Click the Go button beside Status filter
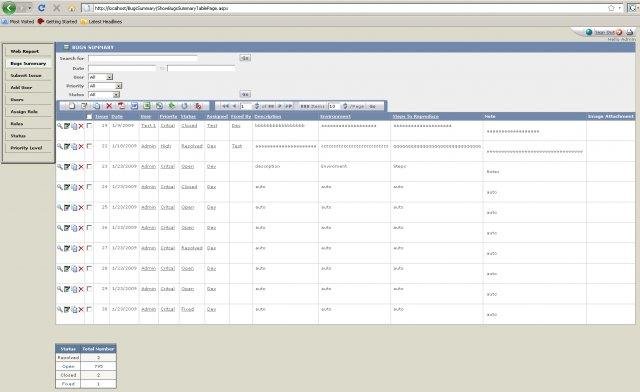Viewport: 640px width, 392px height. pyautogui.click(x=245, y=94)
